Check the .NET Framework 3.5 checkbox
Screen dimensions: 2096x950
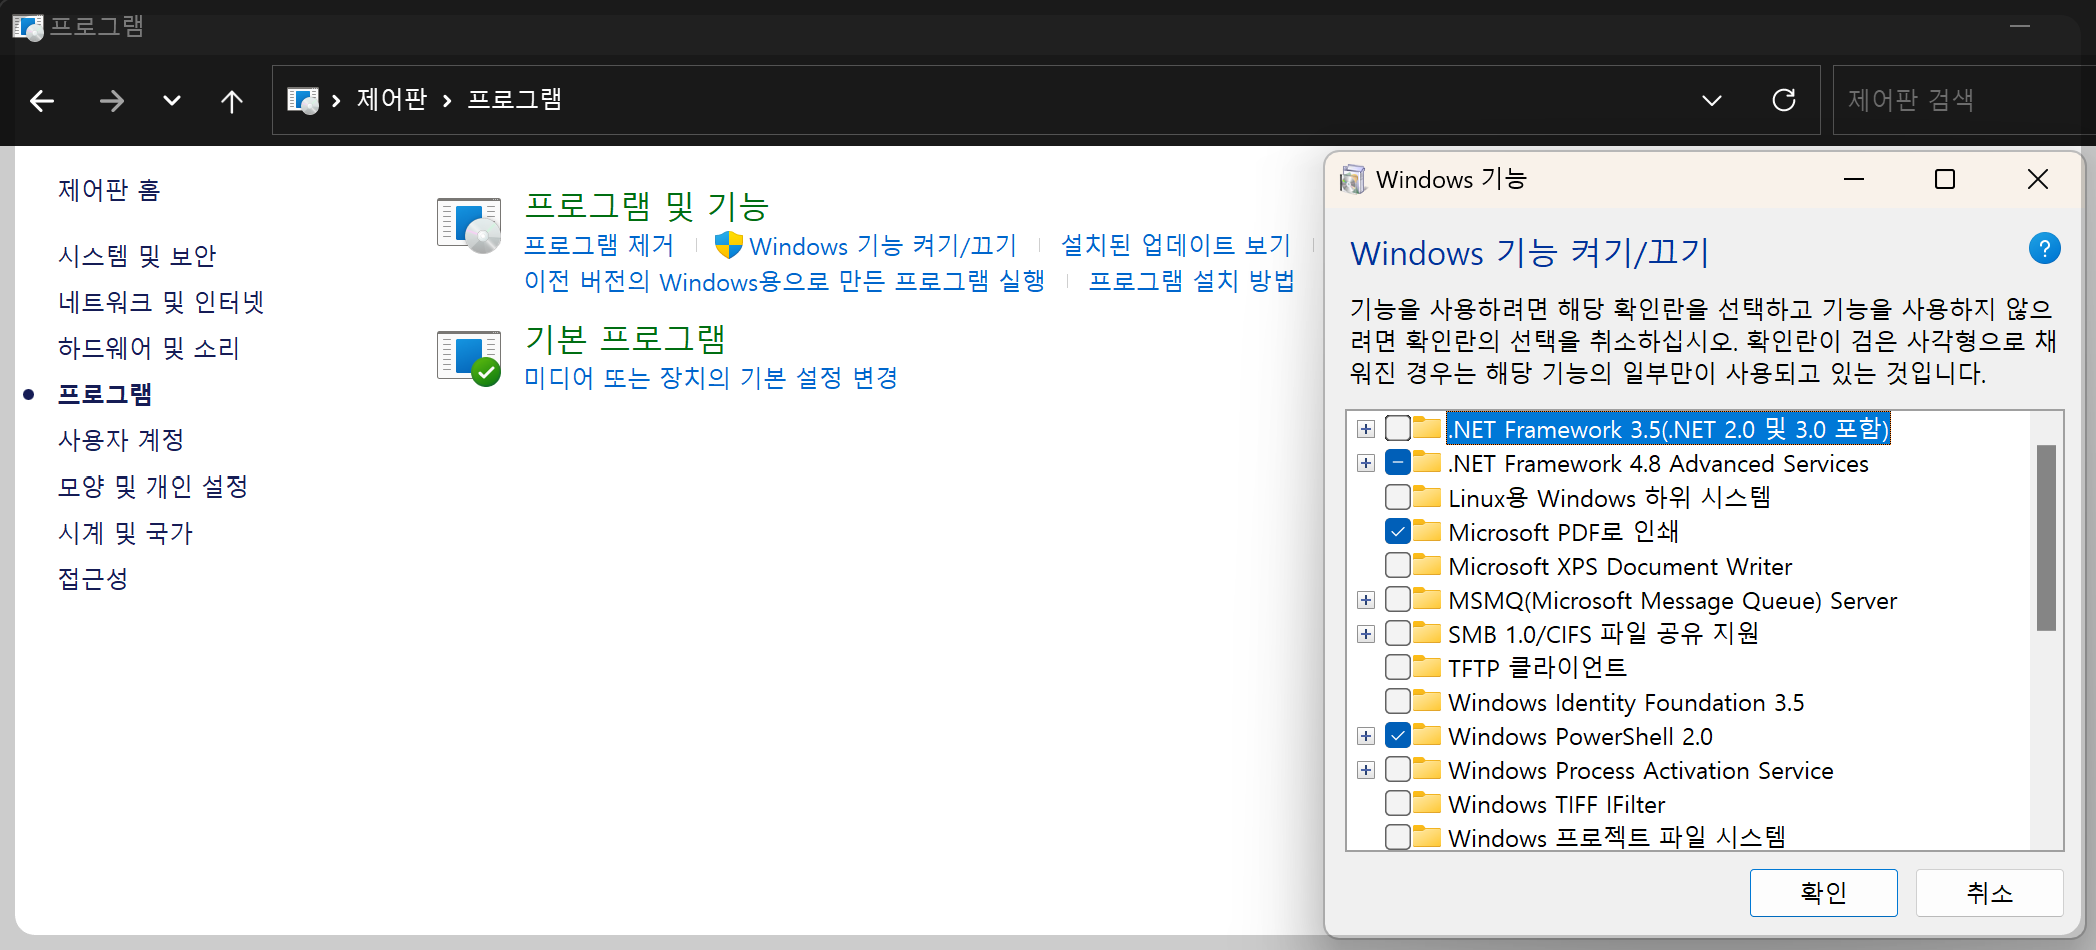[x=1398, y=428]
